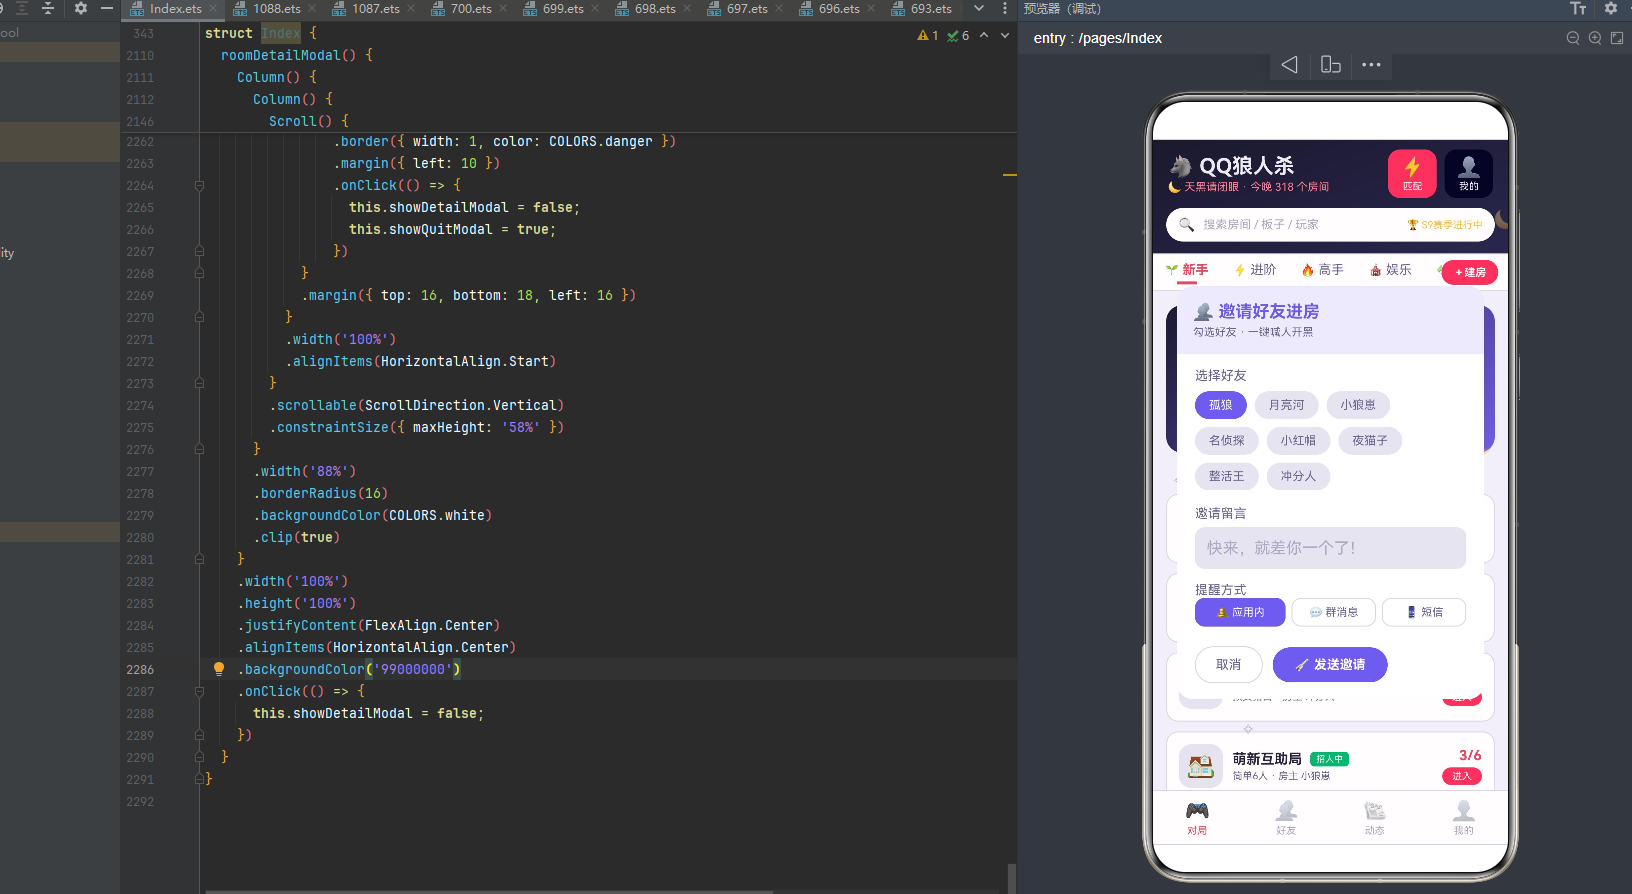Toggle friend chip 小红帽

click(x=1298, y=440)
